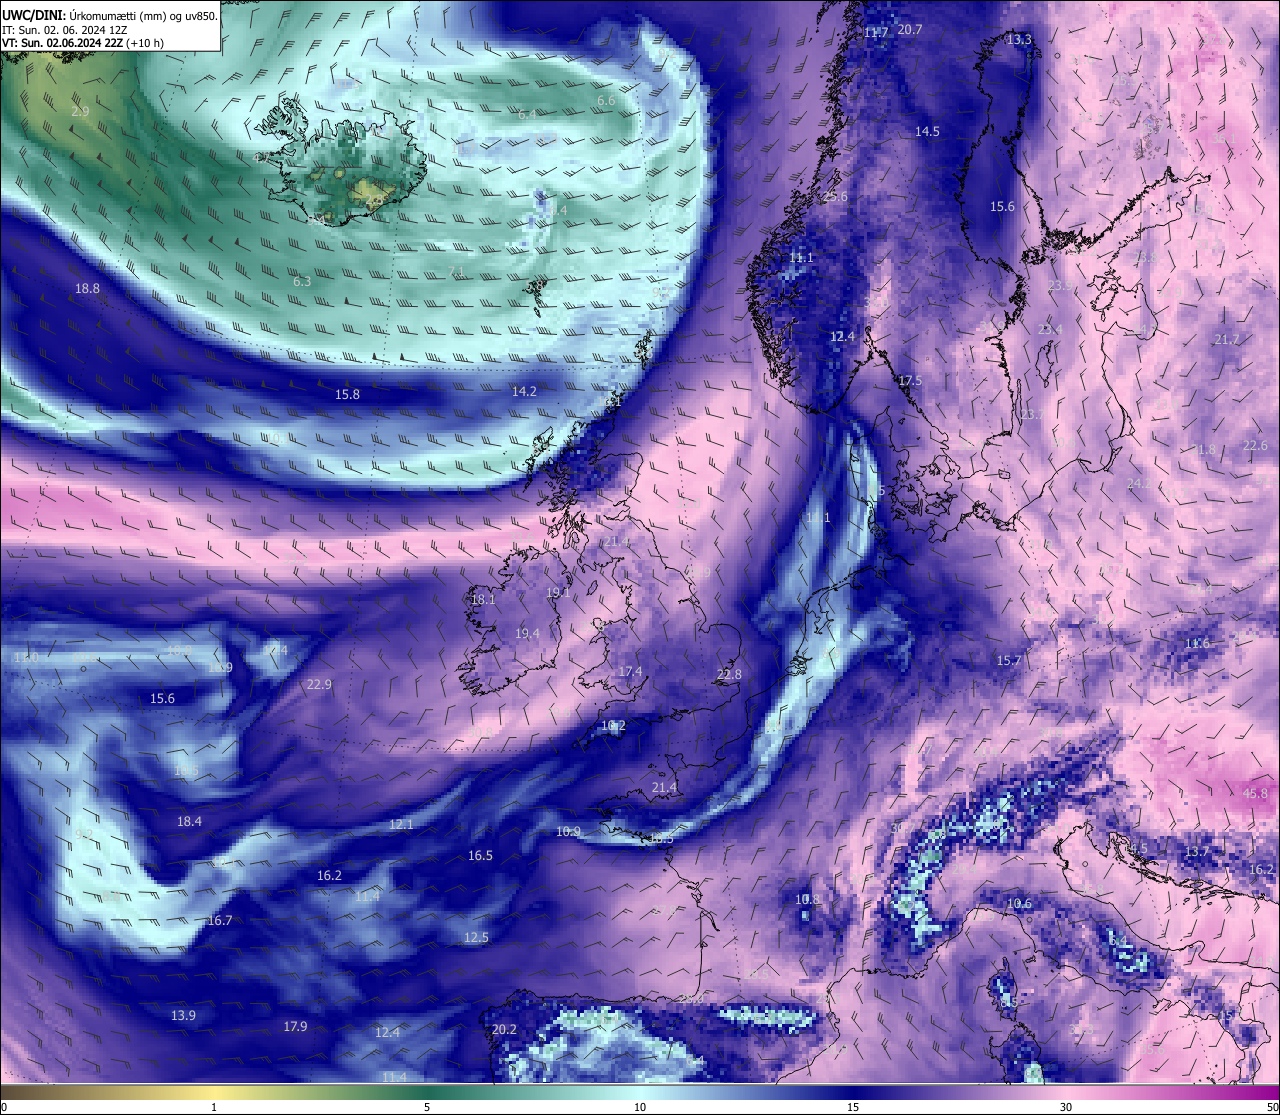This screenshot has width=1280, height=1115.
Task: Click the value 21.7 on the map
Action: (x=1227, y=340)
